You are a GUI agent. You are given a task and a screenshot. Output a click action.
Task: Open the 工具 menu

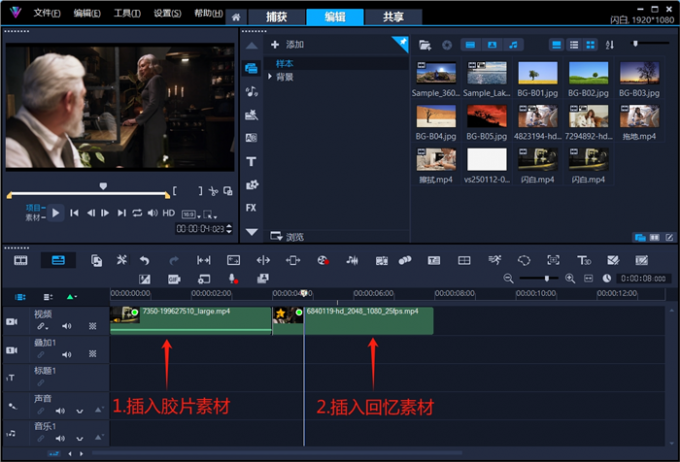point(127,13)
